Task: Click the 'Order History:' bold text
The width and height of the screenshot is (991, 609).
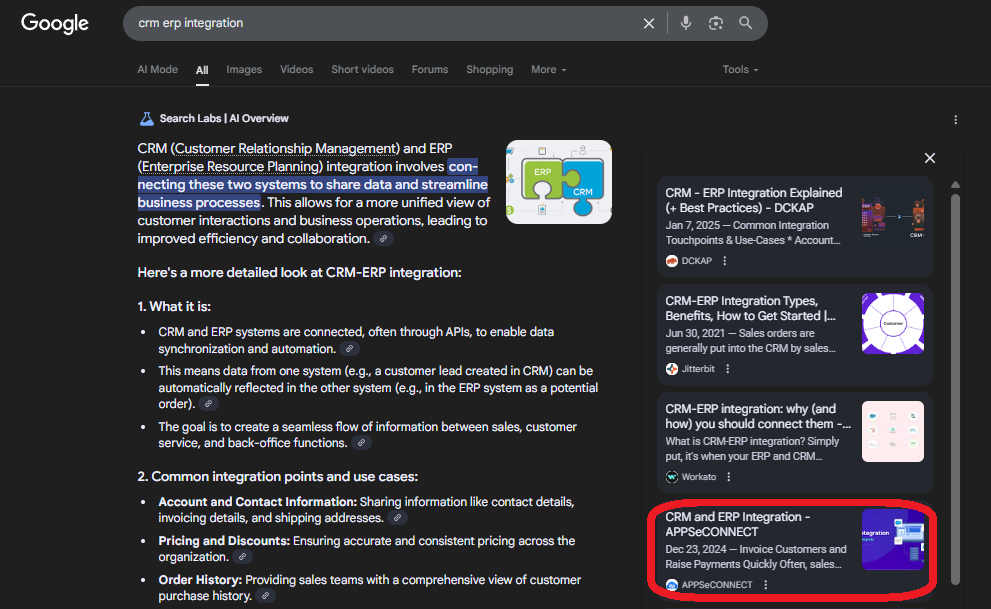Action: 200,580
